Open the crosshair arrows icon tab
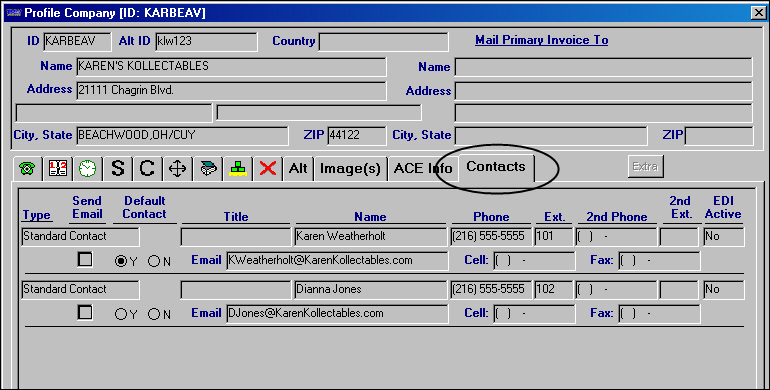This screenshot has width=770, height=390. 177,168
